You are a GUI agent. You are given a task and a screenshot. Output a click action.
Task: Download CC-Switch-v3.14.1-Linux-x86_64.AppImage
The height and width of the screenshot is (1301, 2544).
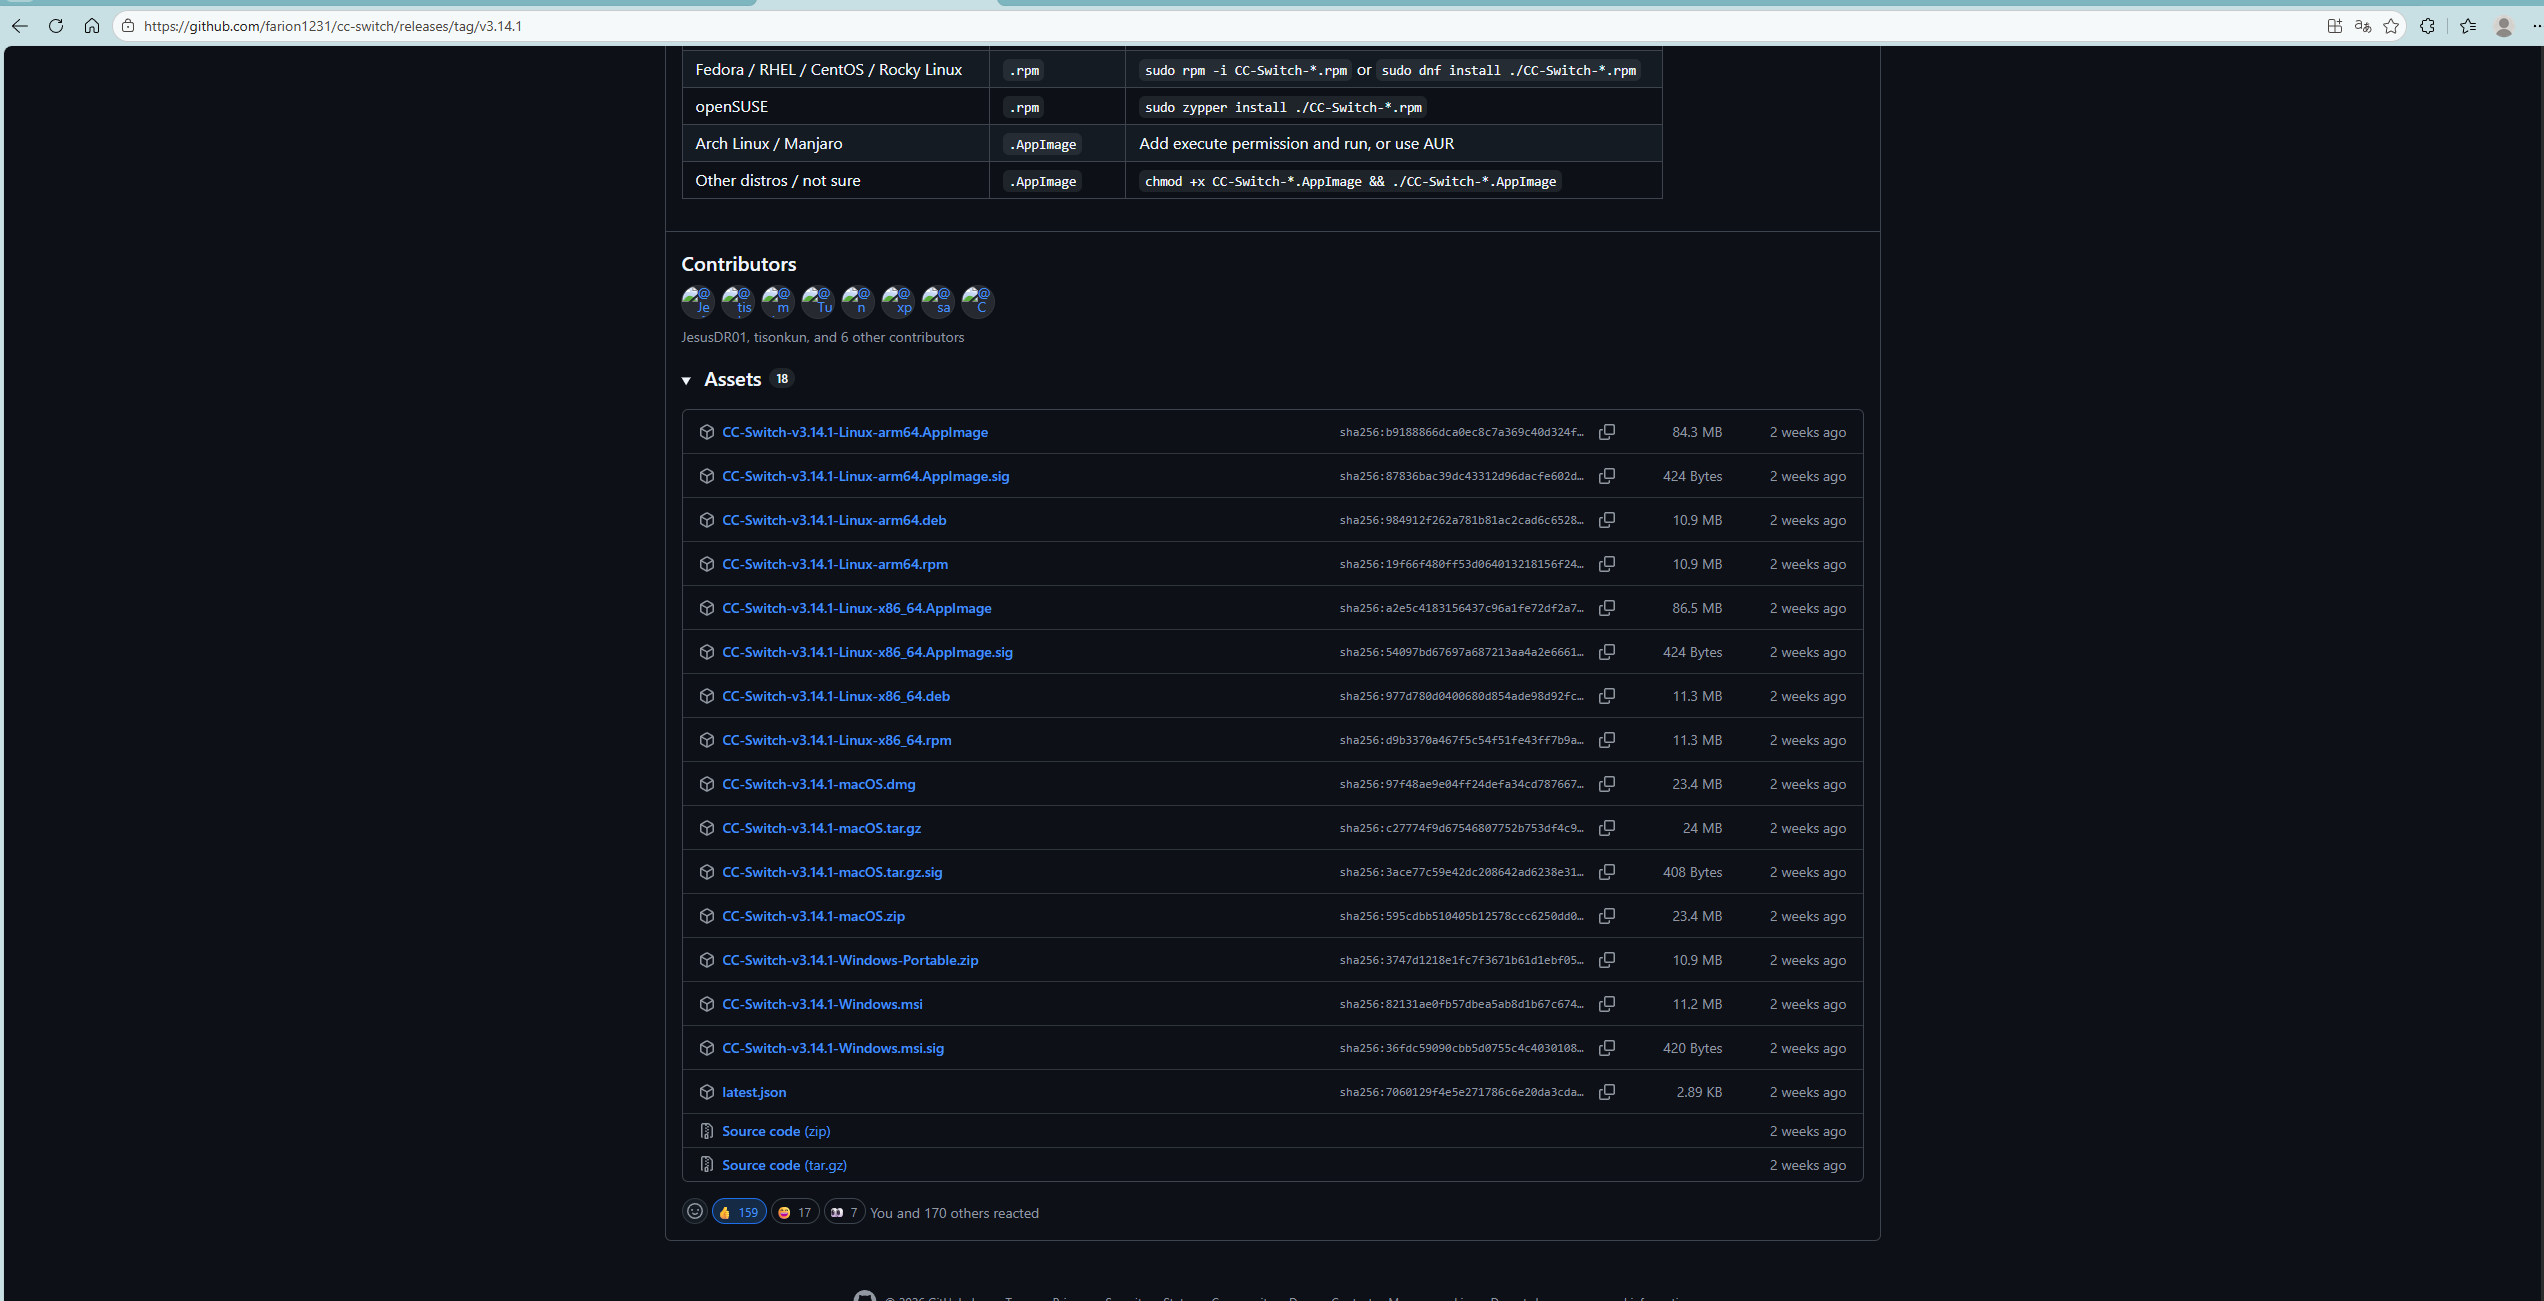(x=857, y=608)
